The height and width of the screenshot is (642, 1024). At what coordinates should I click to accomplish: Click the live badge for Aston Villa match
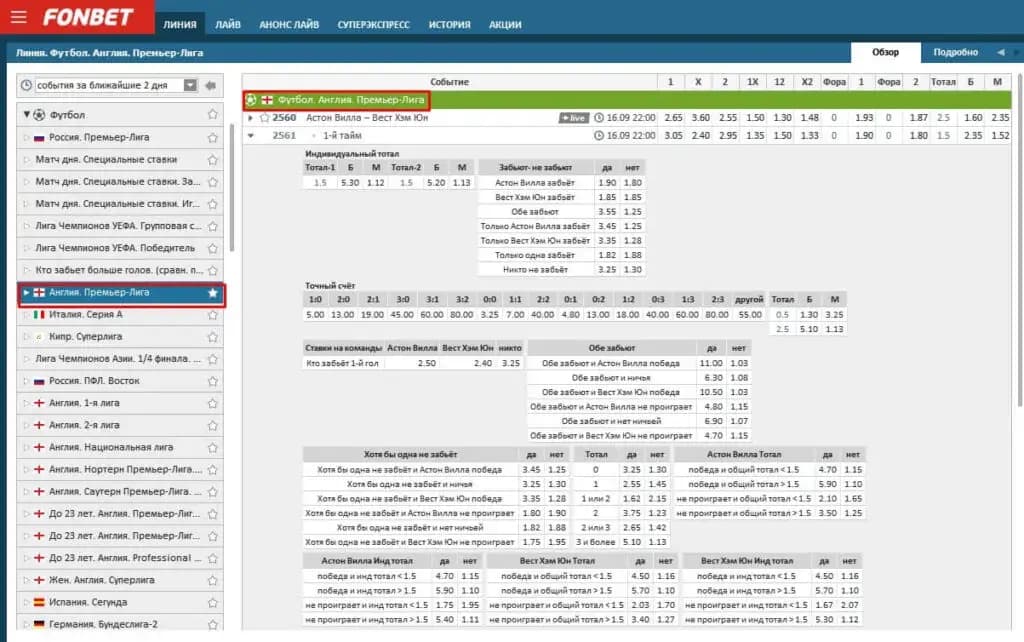pyautogui.click(x=573, y=118)
